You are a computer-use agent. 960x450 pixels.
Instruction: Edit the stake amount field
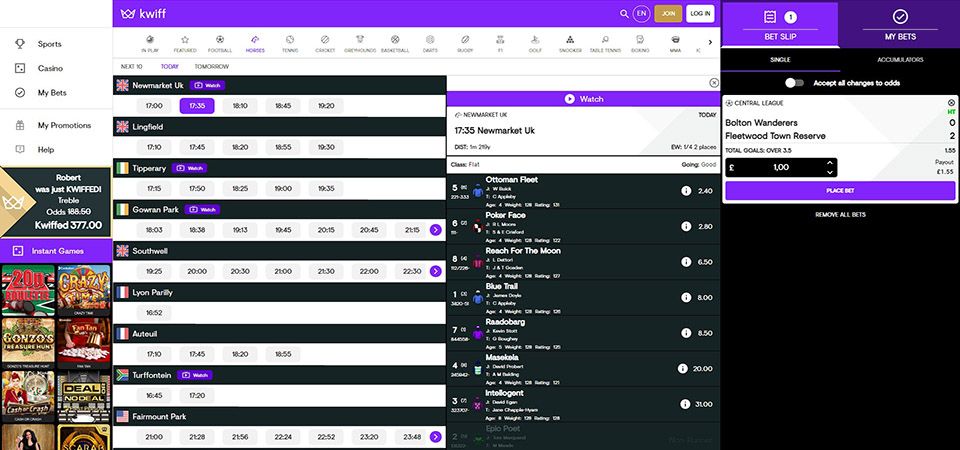pos(781,167)
